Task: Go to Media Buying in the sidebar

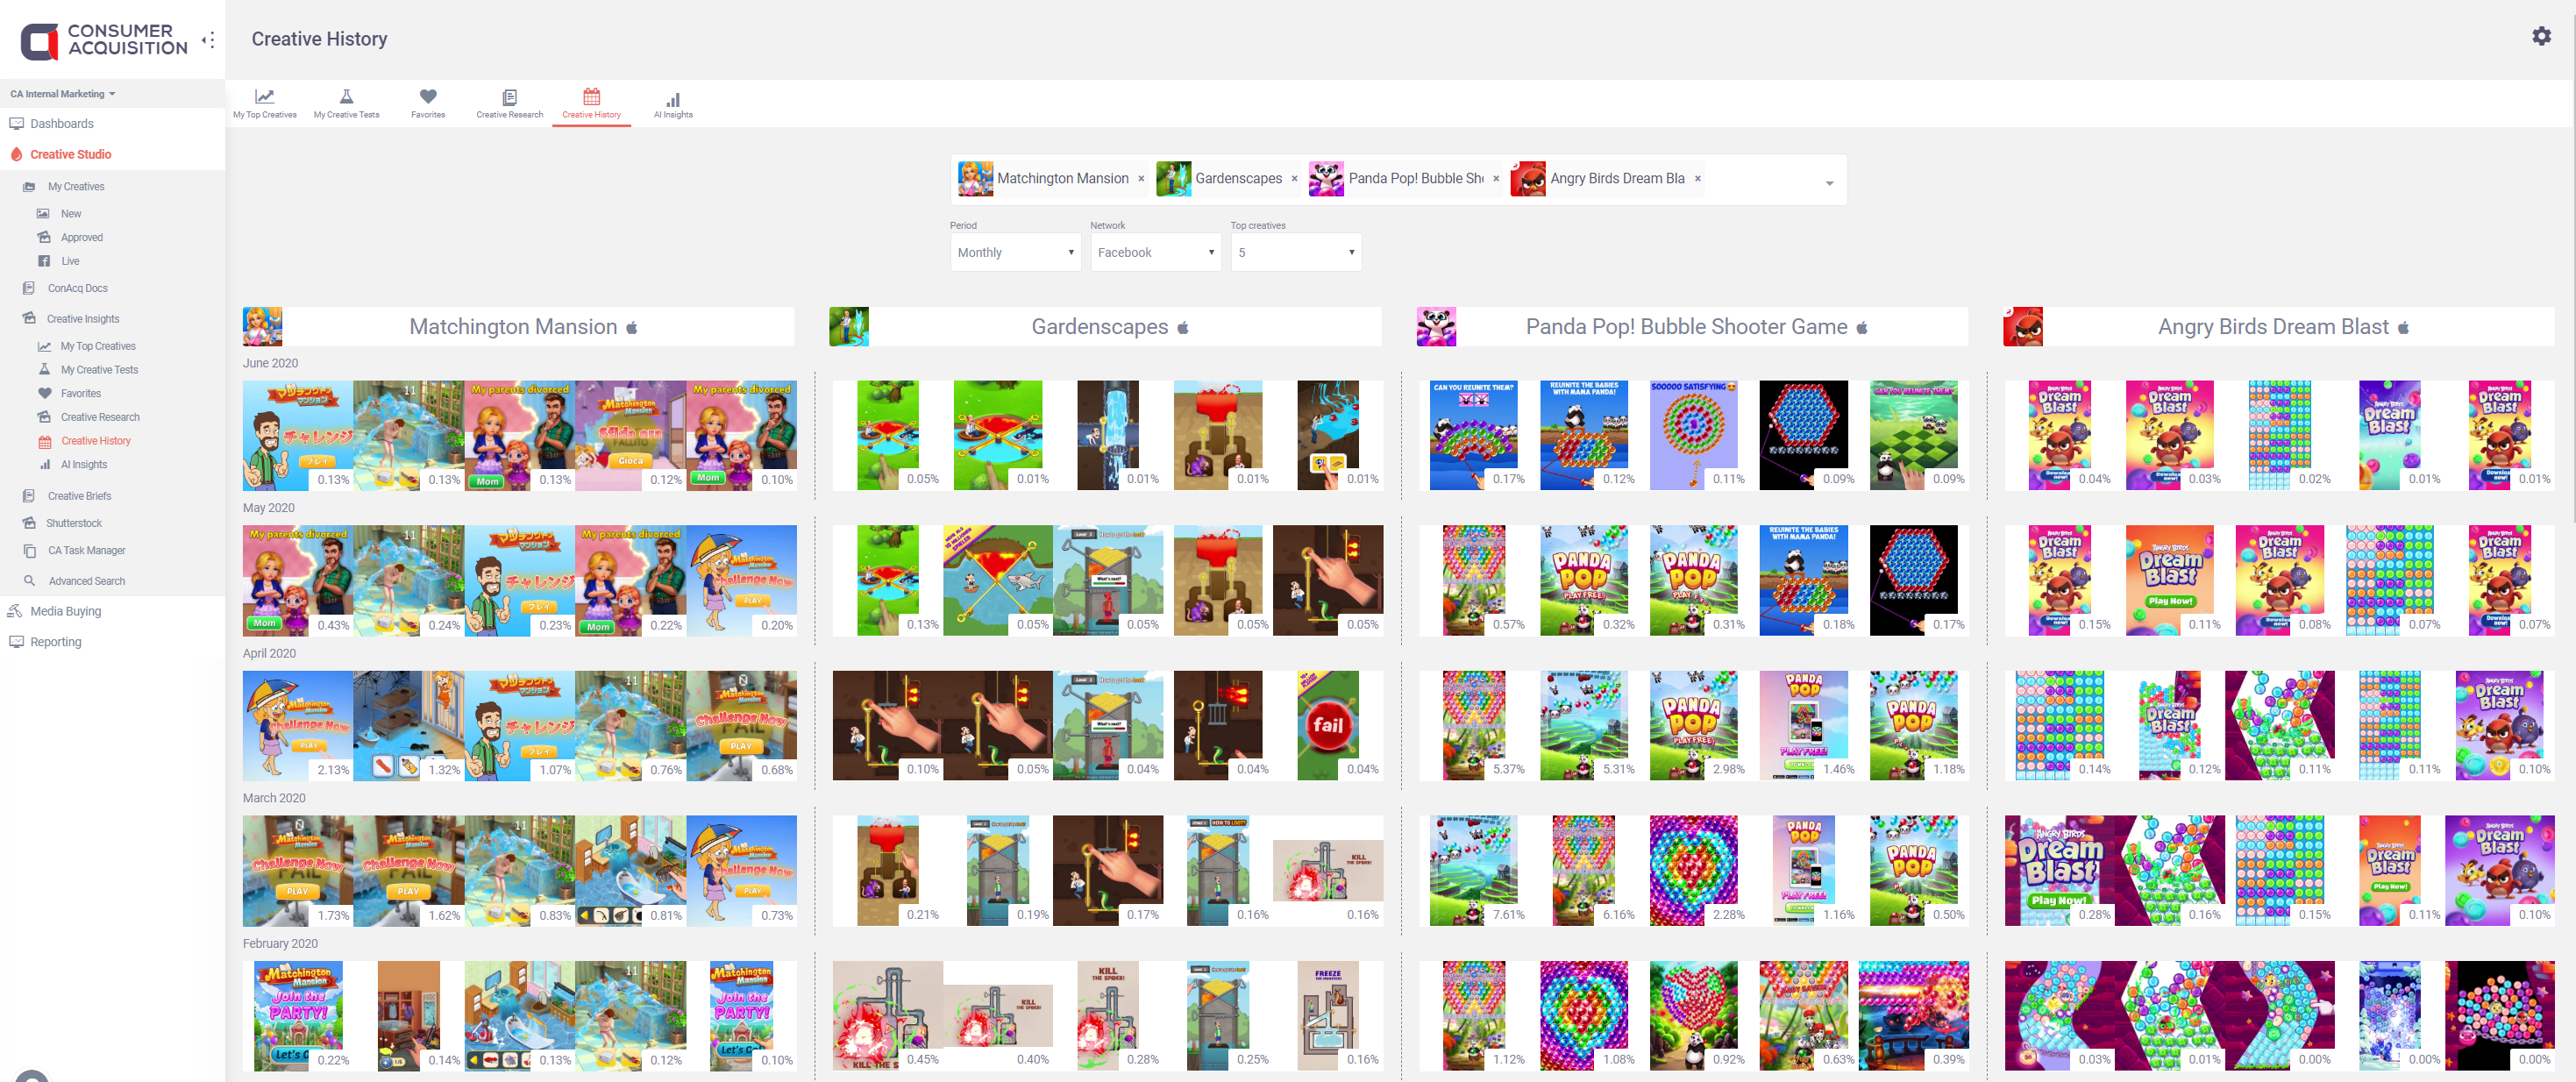Action: (65, 611)
